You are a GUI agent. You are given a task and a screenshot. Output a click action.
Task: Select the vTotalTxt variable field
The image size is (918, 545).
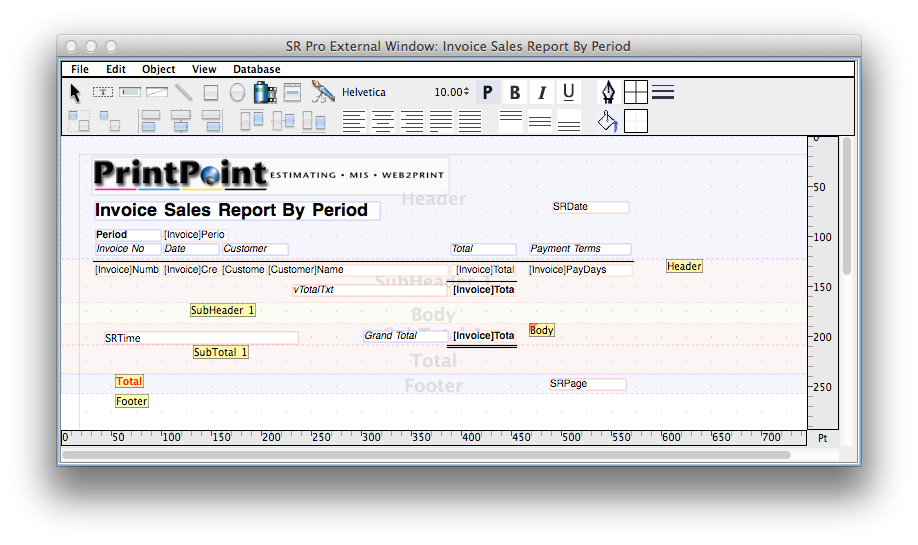[x=369, y=290]
